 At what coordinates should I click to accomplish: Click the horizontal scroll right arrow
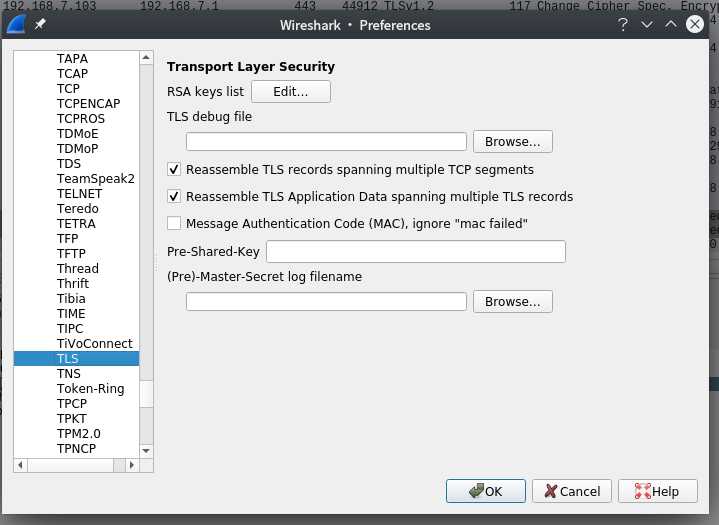click(x=132, y=465)
